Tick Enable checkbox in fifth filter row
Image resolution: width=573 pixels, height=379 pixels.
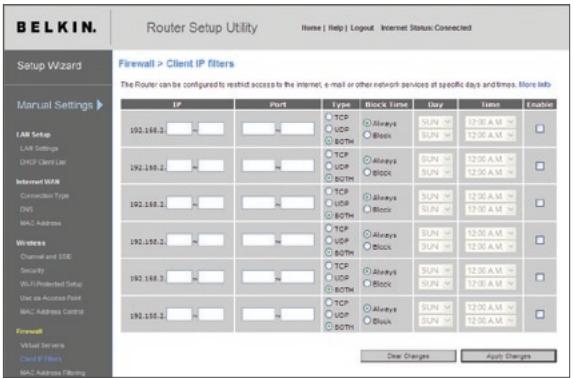[x=540, y=277]
